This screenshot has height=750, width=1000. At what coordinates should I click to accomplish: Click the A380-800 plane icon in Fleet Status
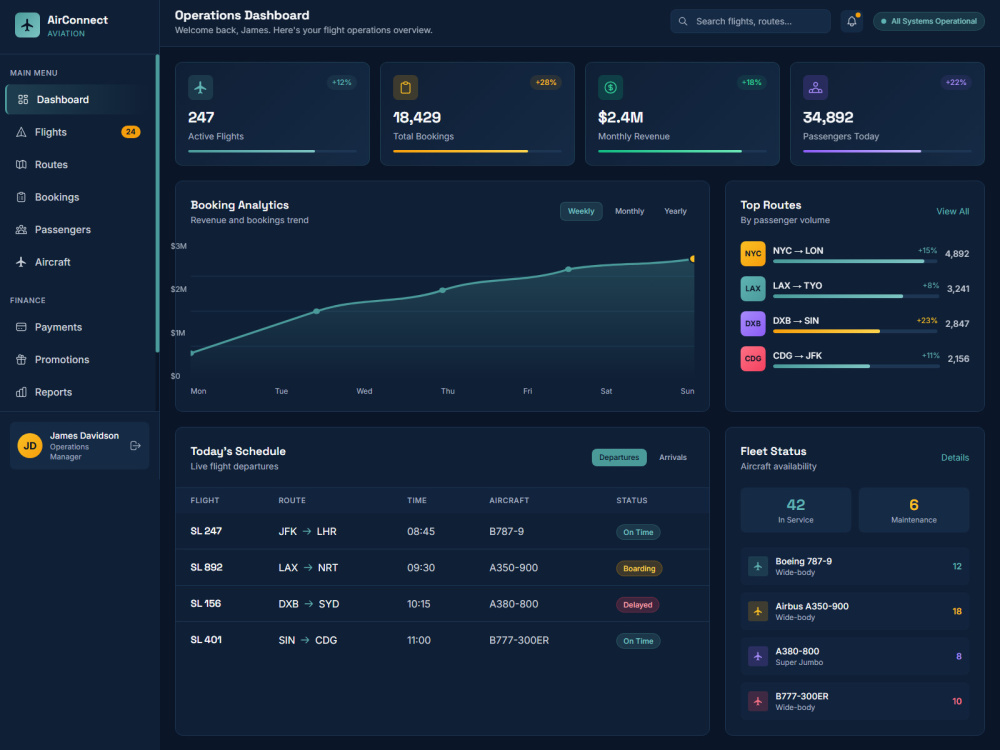click(758, 656)
